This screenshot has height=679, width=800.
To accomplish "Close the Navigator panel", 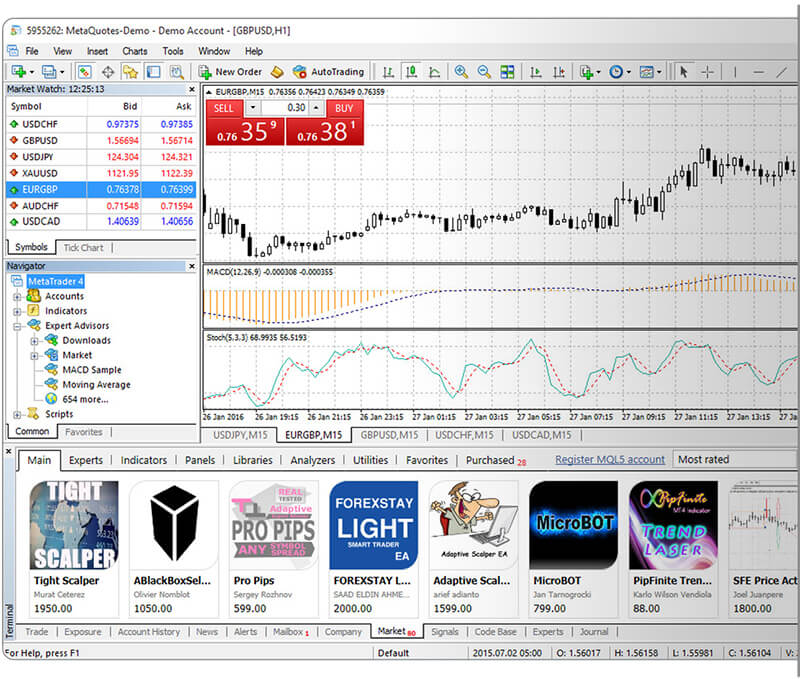I will (x=192, y=266).
